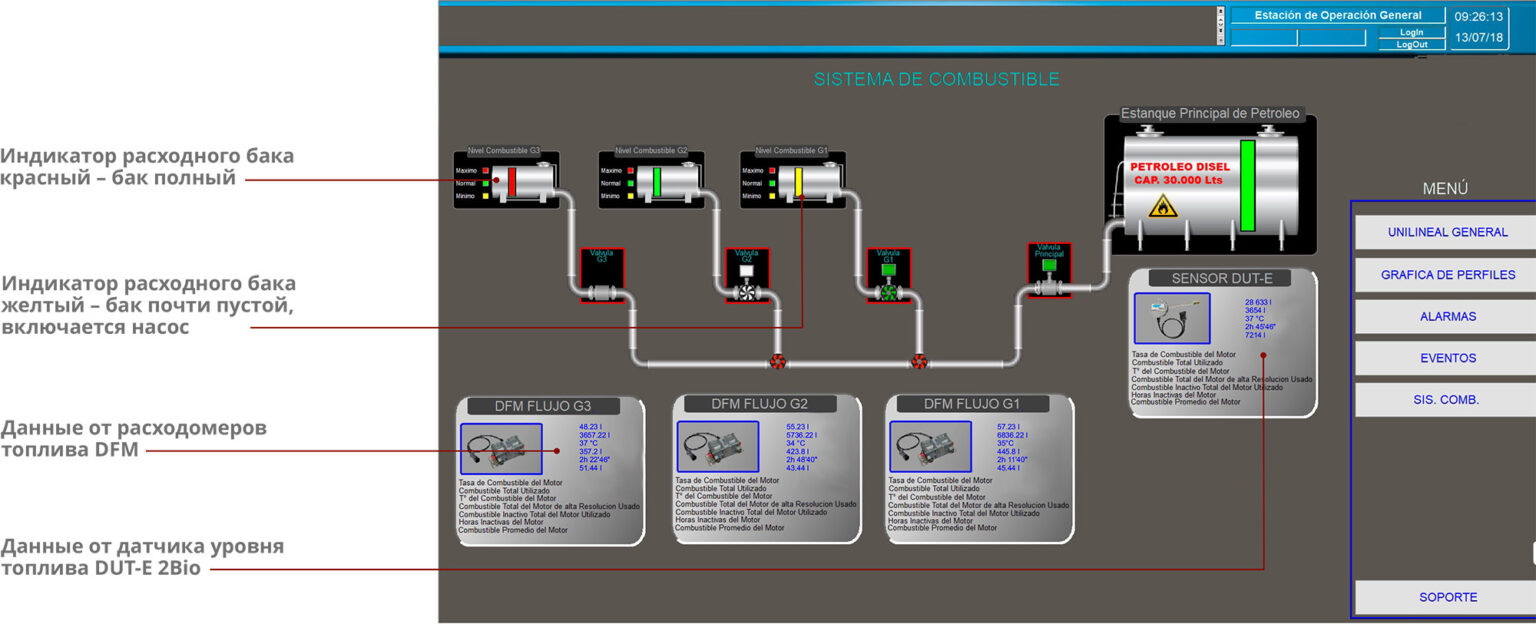Toggle the Maximo red indicator on Nivel Combustible G3
1536x624 pixels.
pos(486,171)
